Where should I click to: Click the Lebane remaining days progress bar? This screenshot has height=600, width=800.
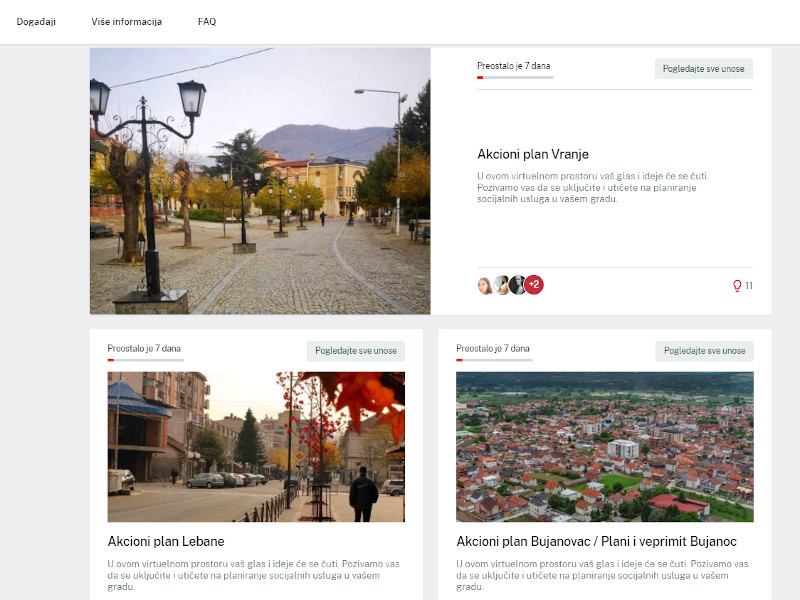click(145, 360)
